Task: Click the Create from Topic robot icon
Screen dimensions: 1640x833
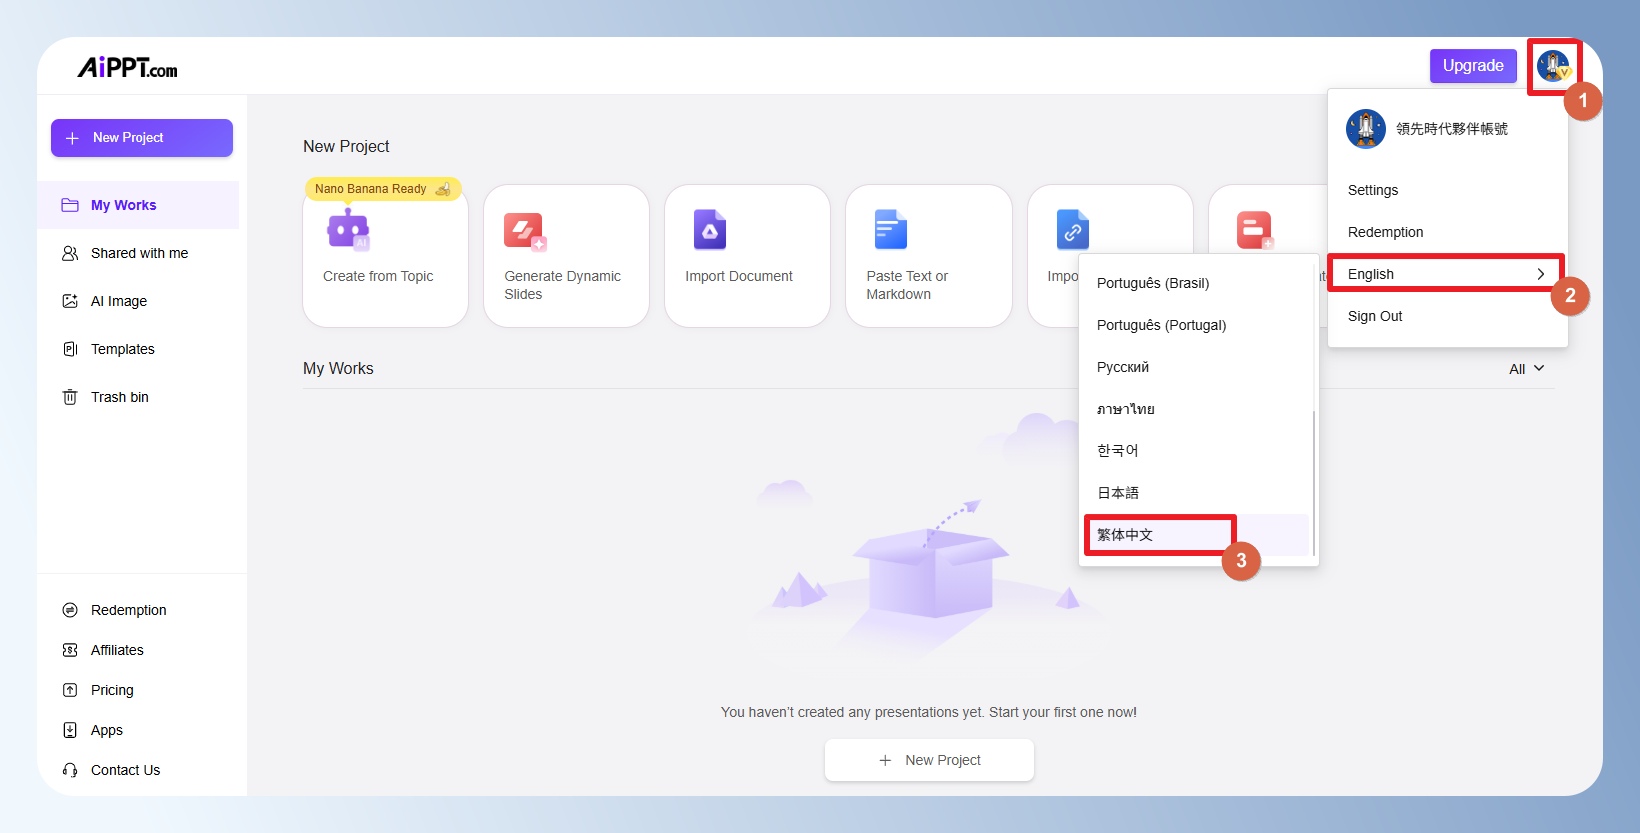Action: [348, 230]
